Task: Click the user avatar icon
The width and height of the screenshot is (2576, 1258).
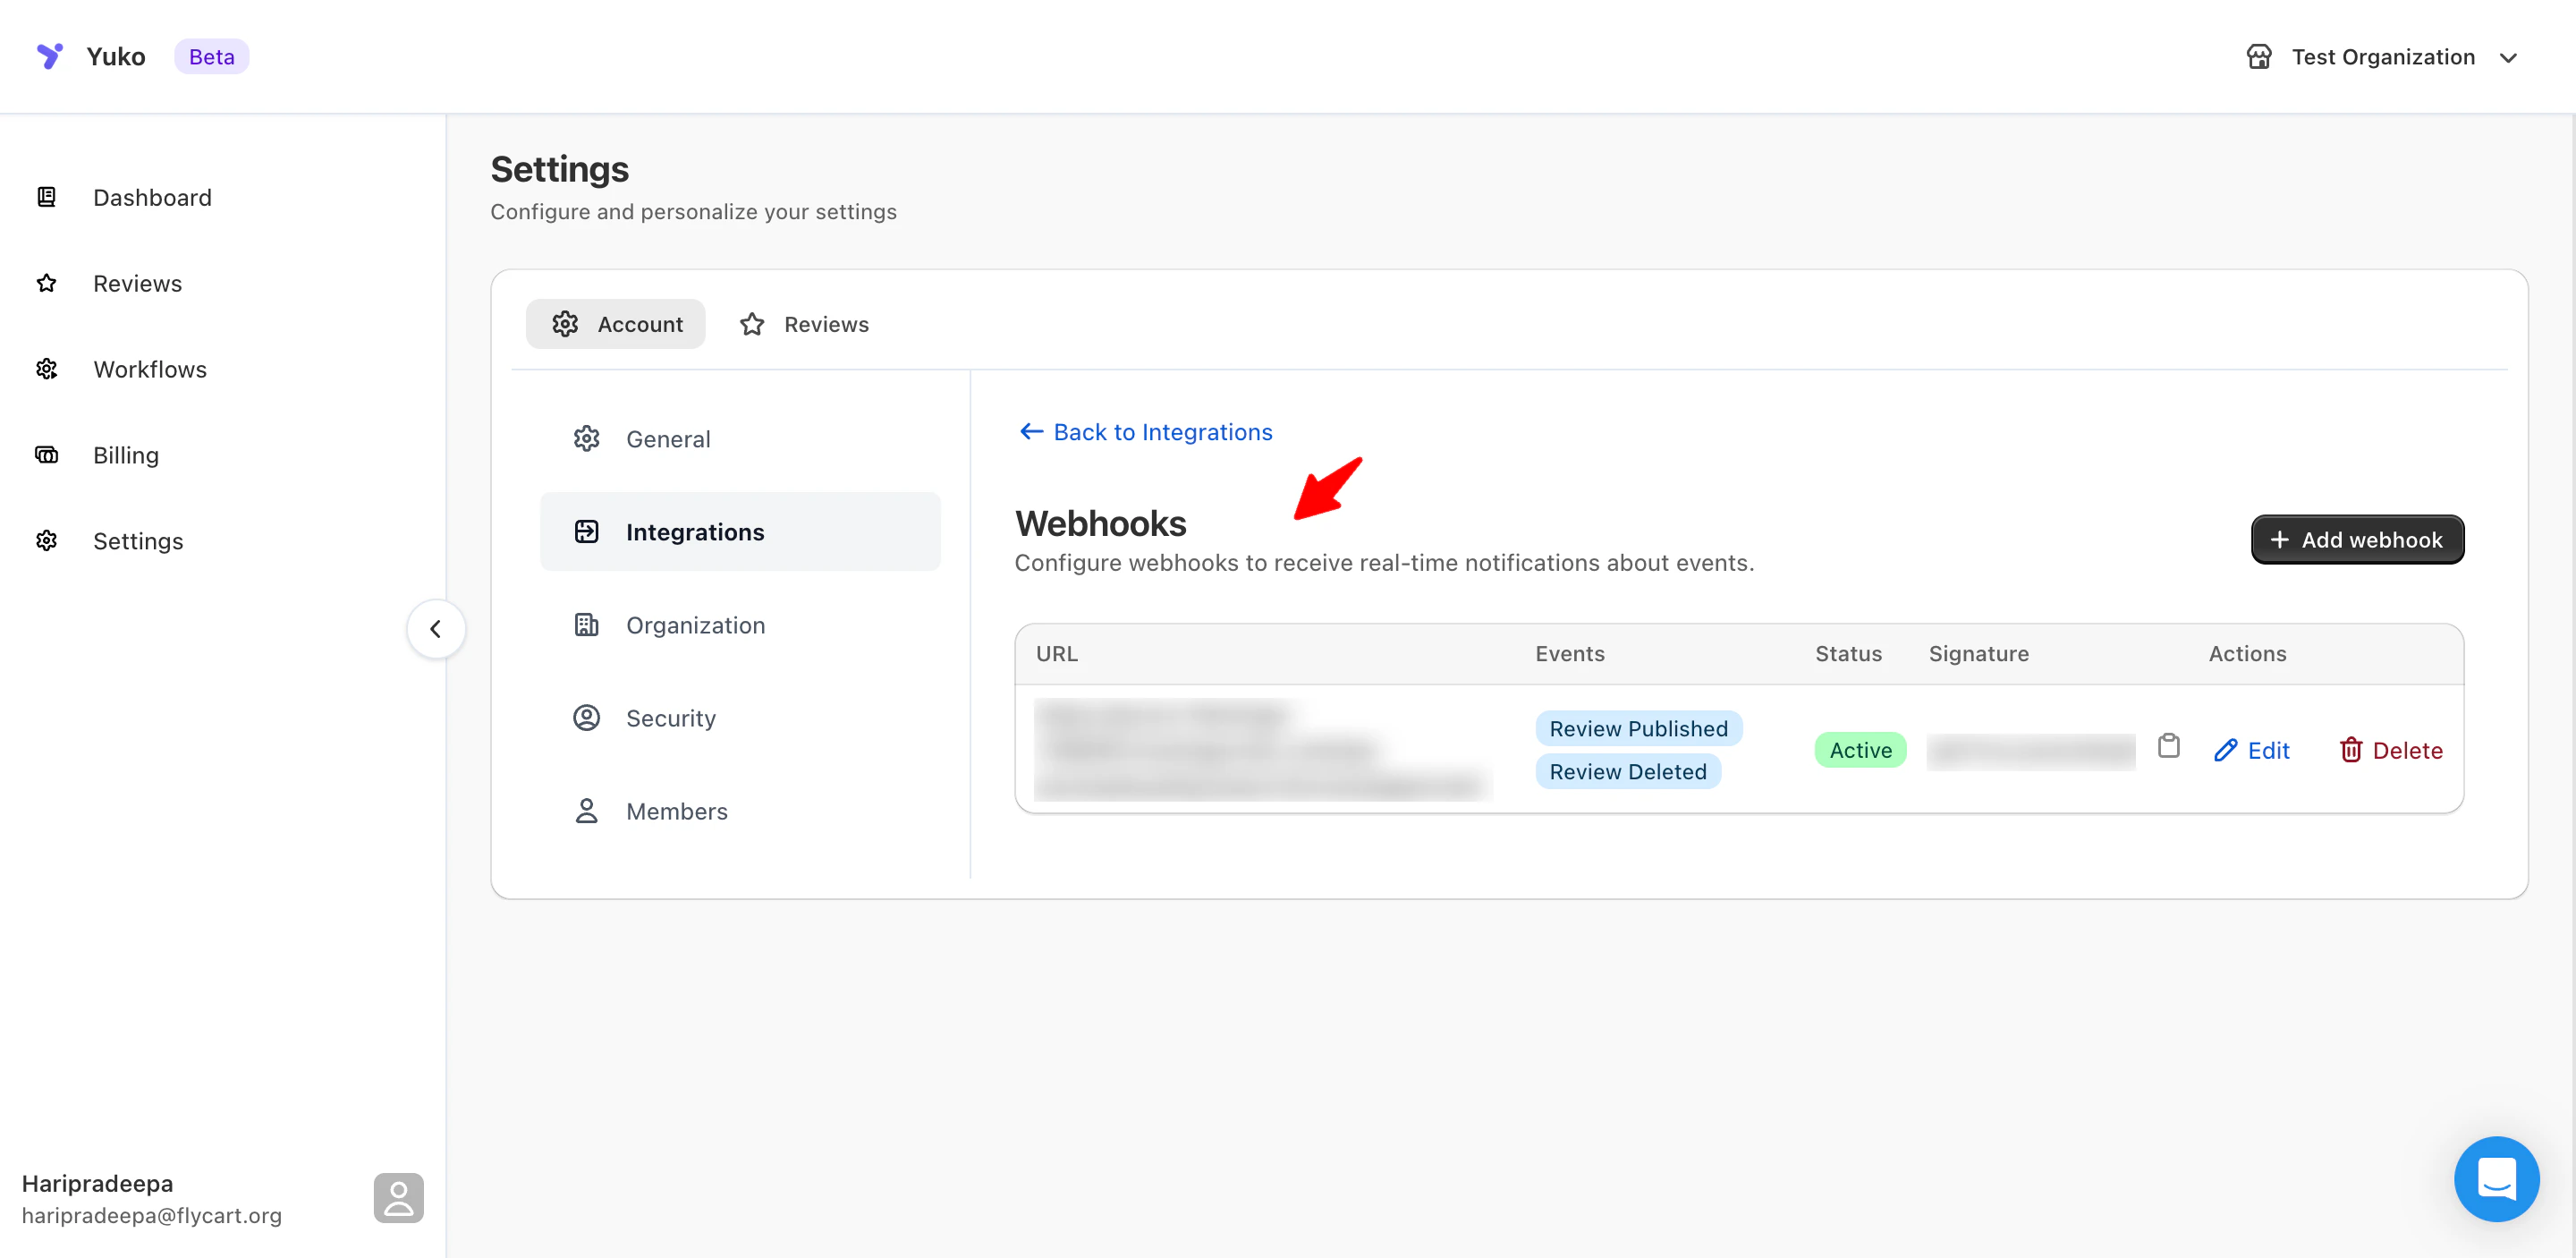Action: pyautogui.click(x=398, y=1197)
